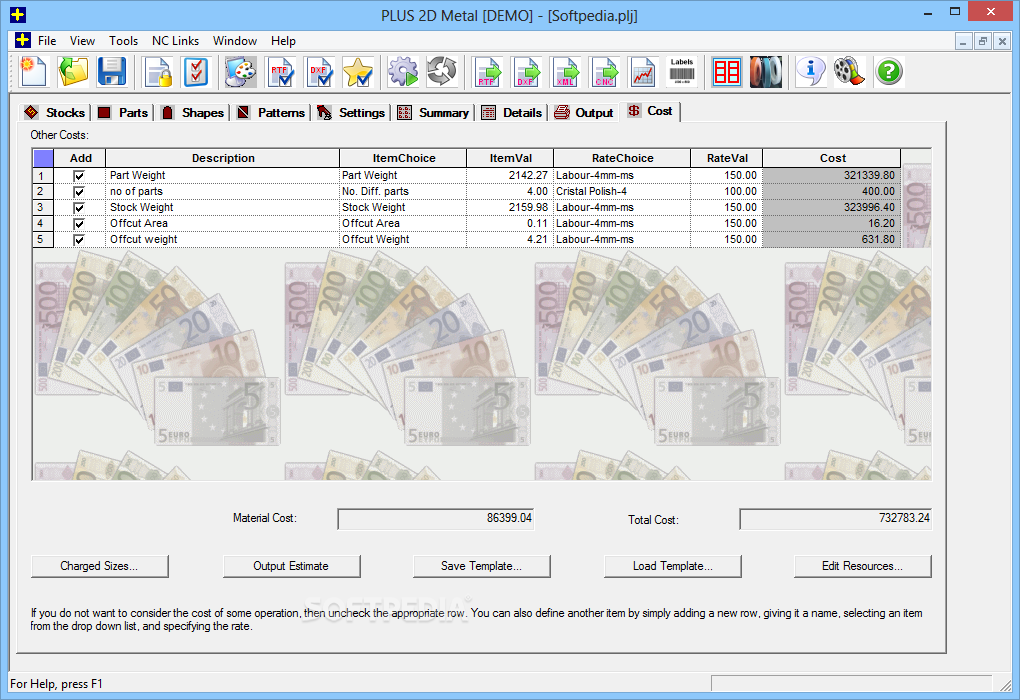Open ItemChoice cell 'Offcut Area'
Viewport: 1020px width, 700px height.
click(403, 223)
